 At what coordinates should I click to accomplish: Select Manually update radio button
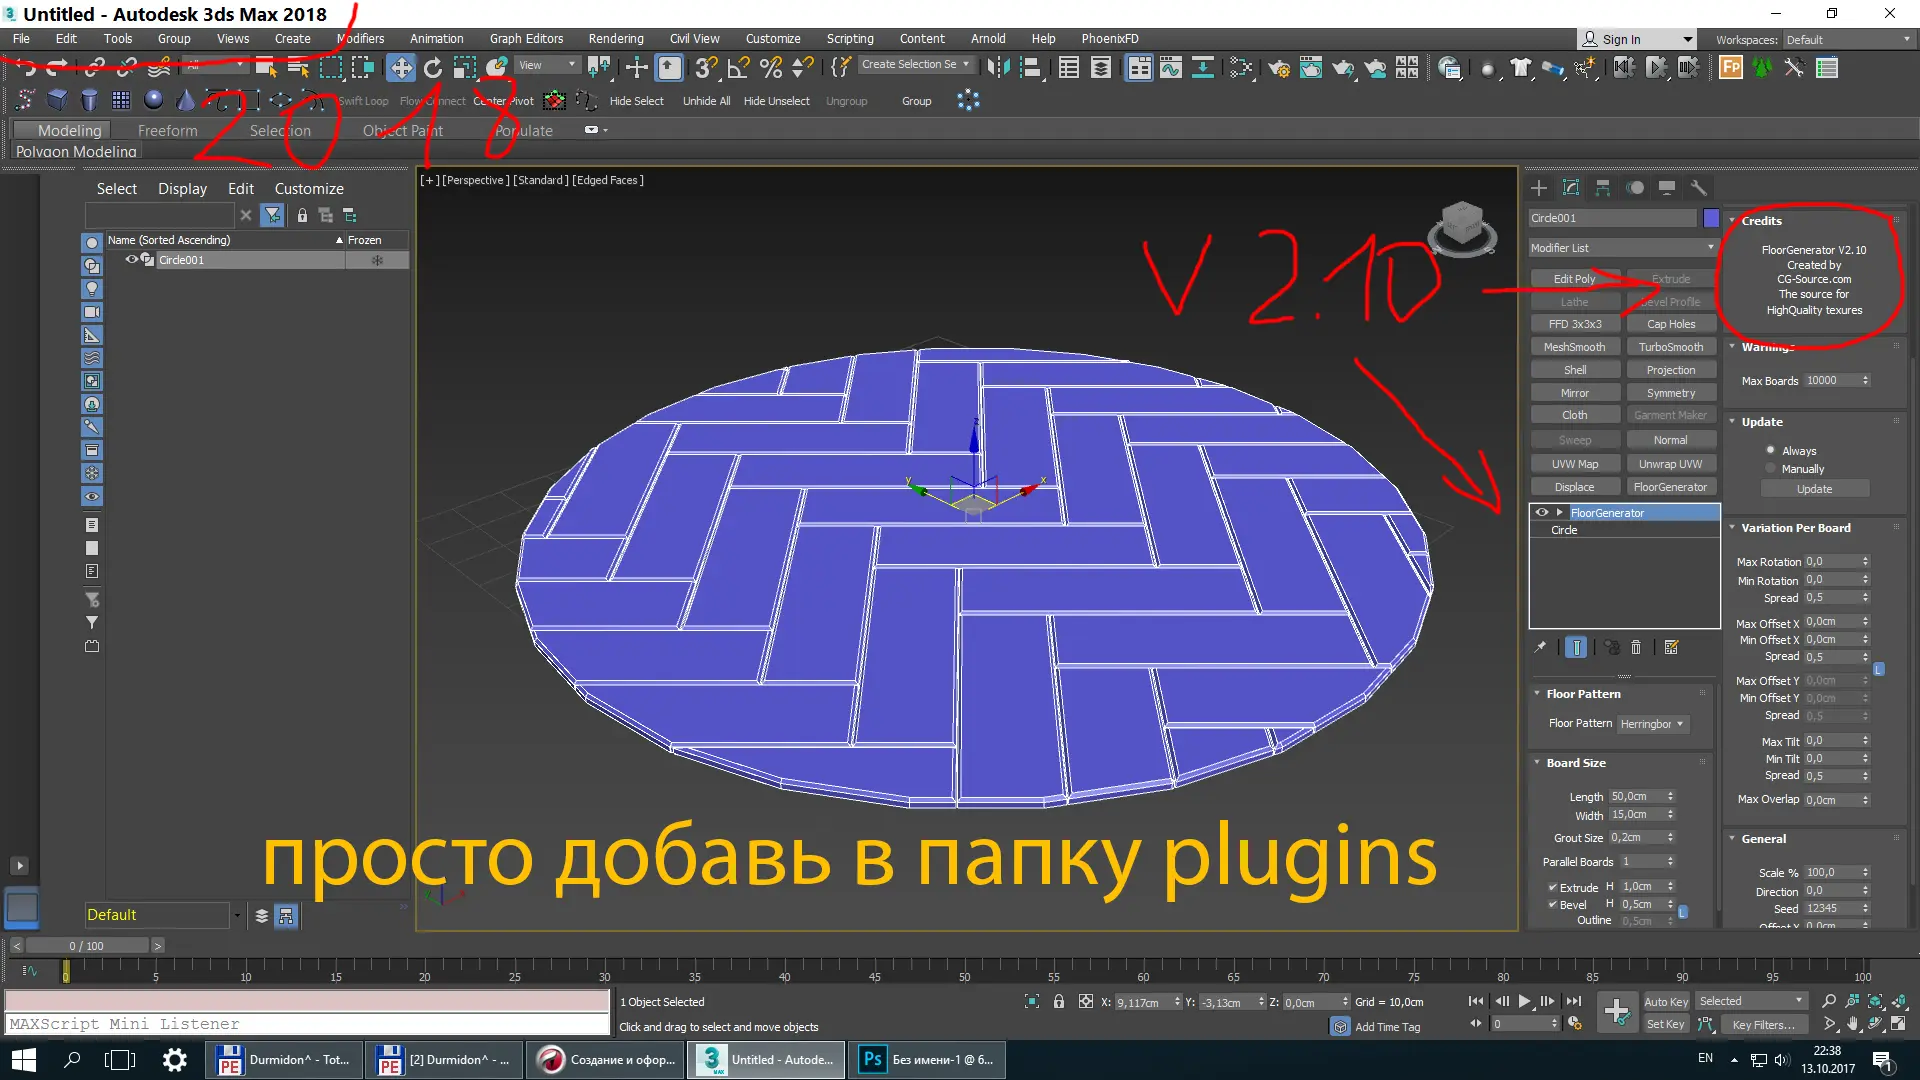[1770, 468]
